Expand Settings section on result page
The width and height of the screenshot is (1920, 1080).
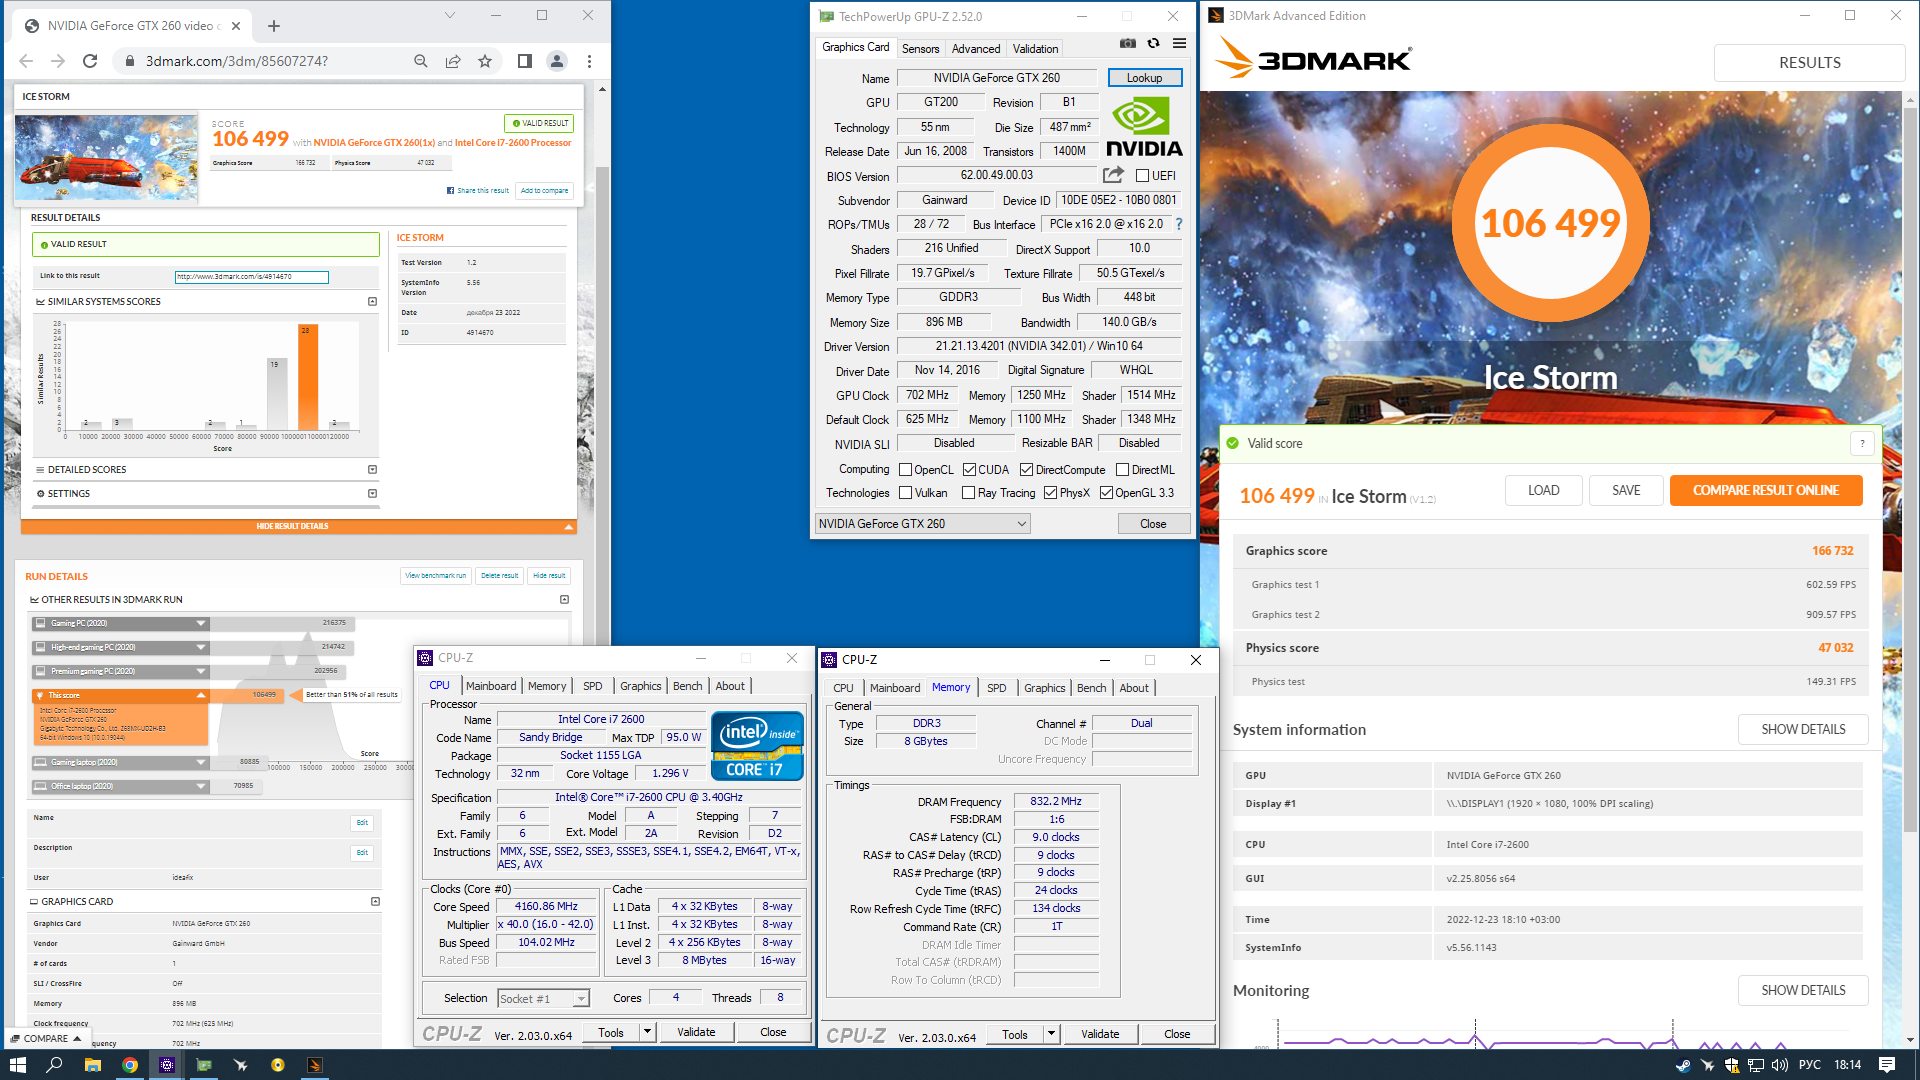click(372, 493)
